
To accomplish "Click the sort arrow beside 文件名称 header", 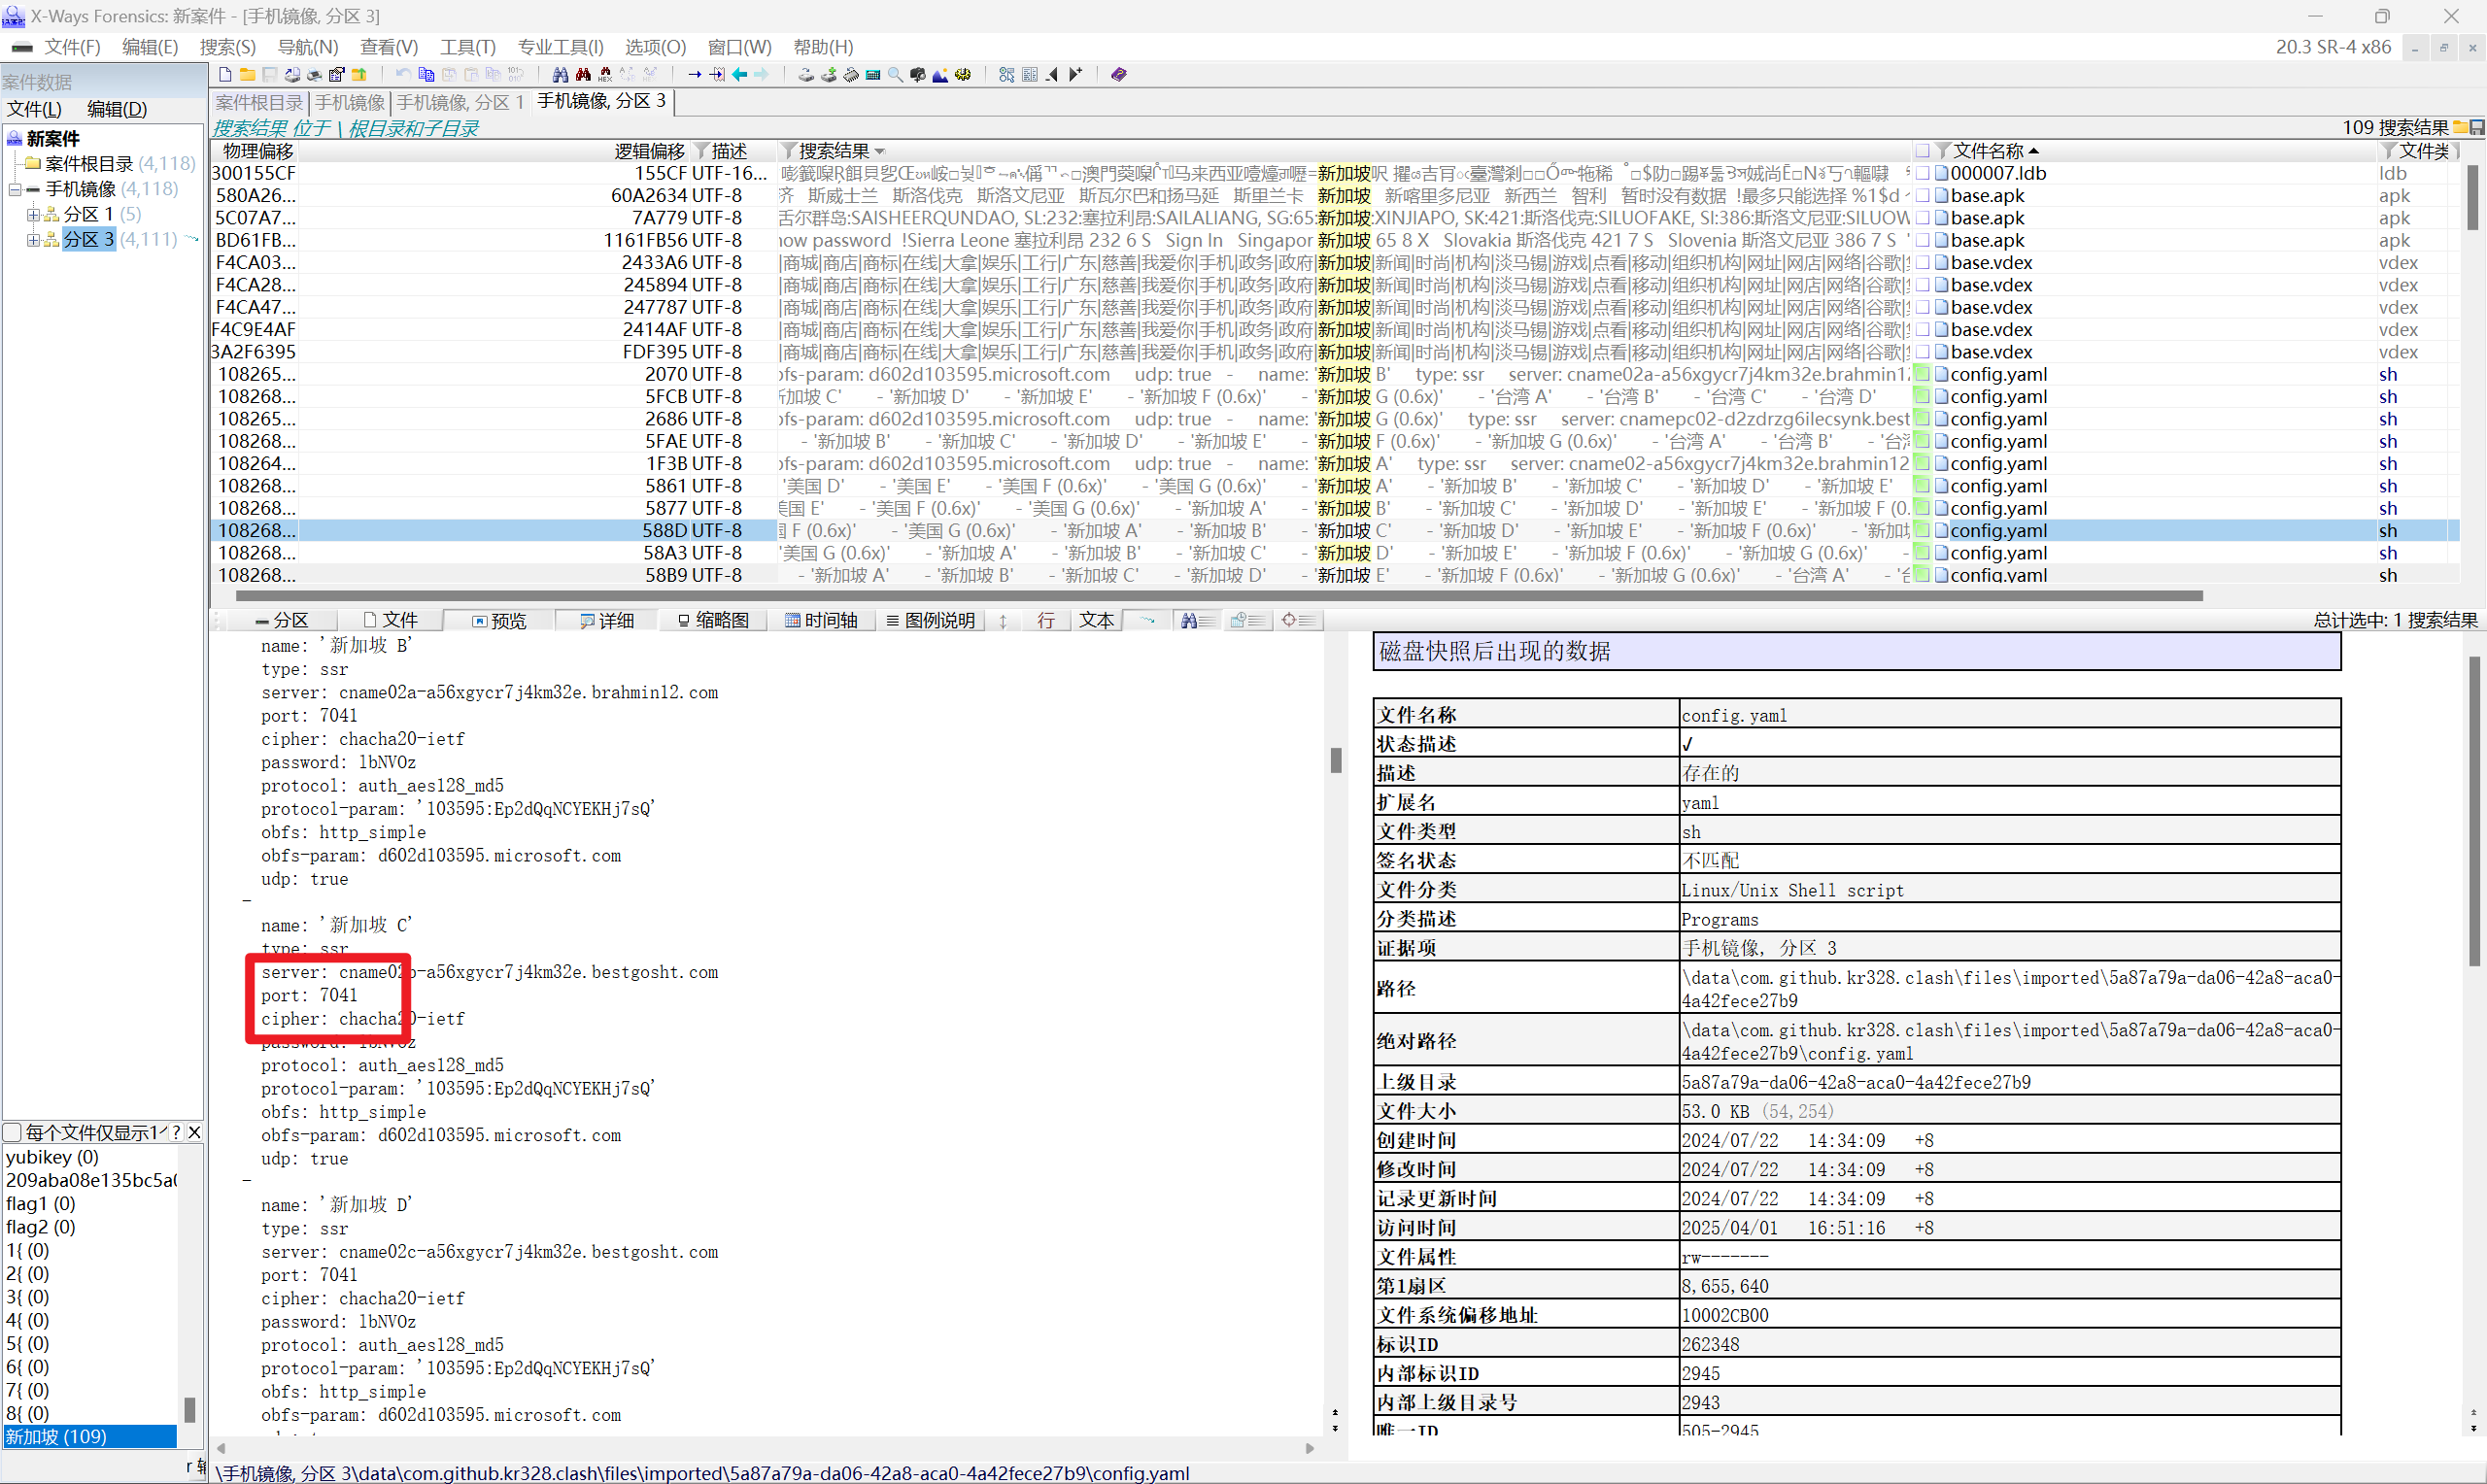I will point(2034,151).
